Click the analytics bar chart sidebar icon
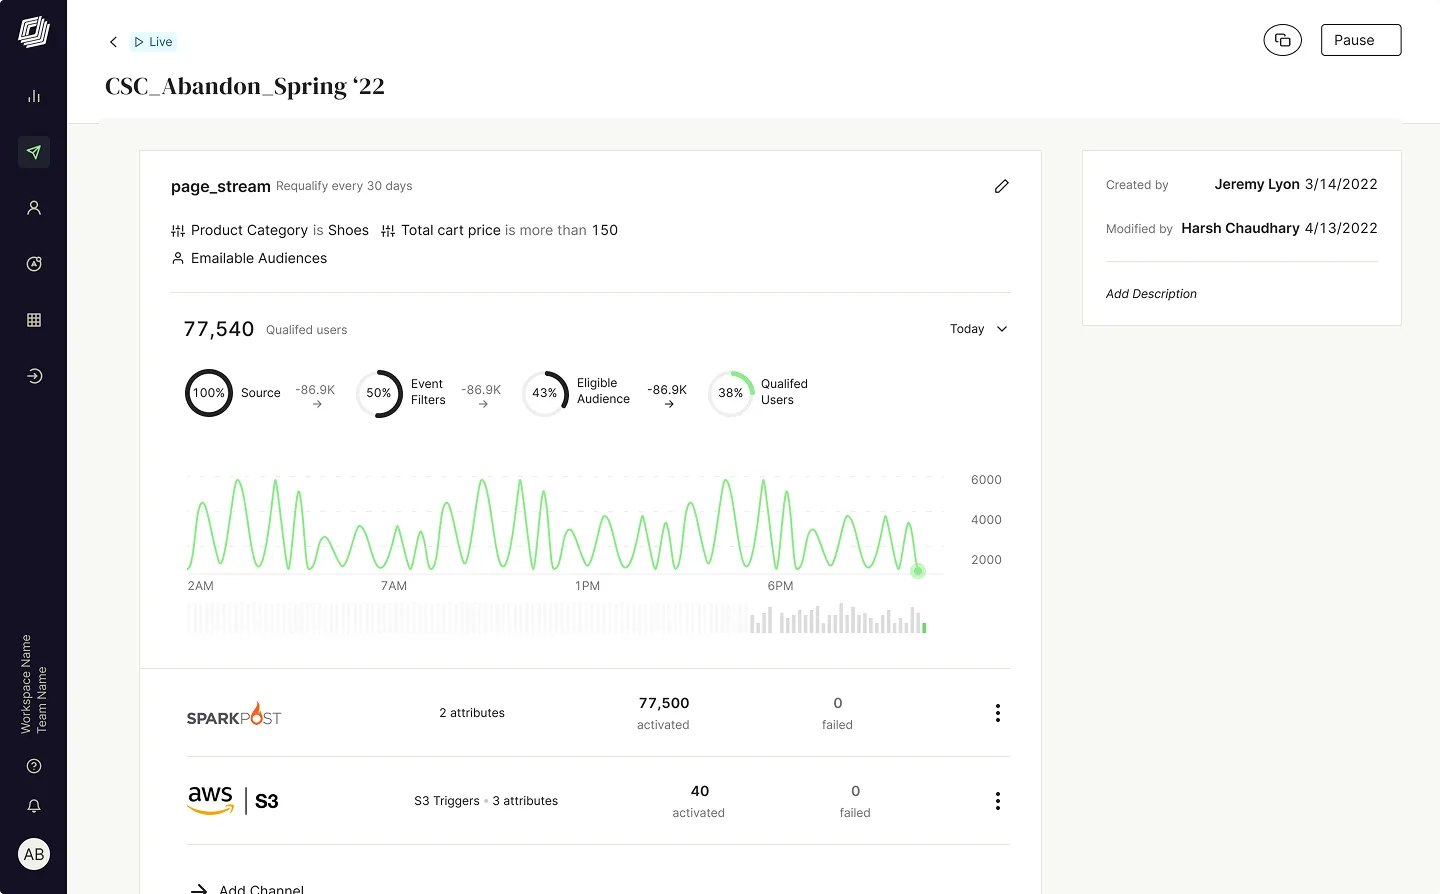 pyautogui.click(x=34, y=96)
